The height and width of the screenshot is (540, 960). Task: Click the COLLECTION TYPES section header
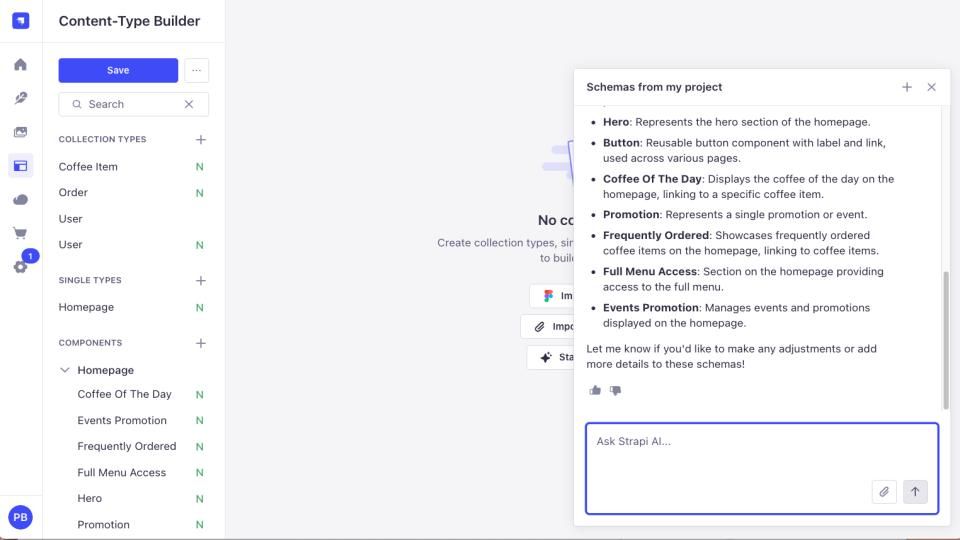102,140
